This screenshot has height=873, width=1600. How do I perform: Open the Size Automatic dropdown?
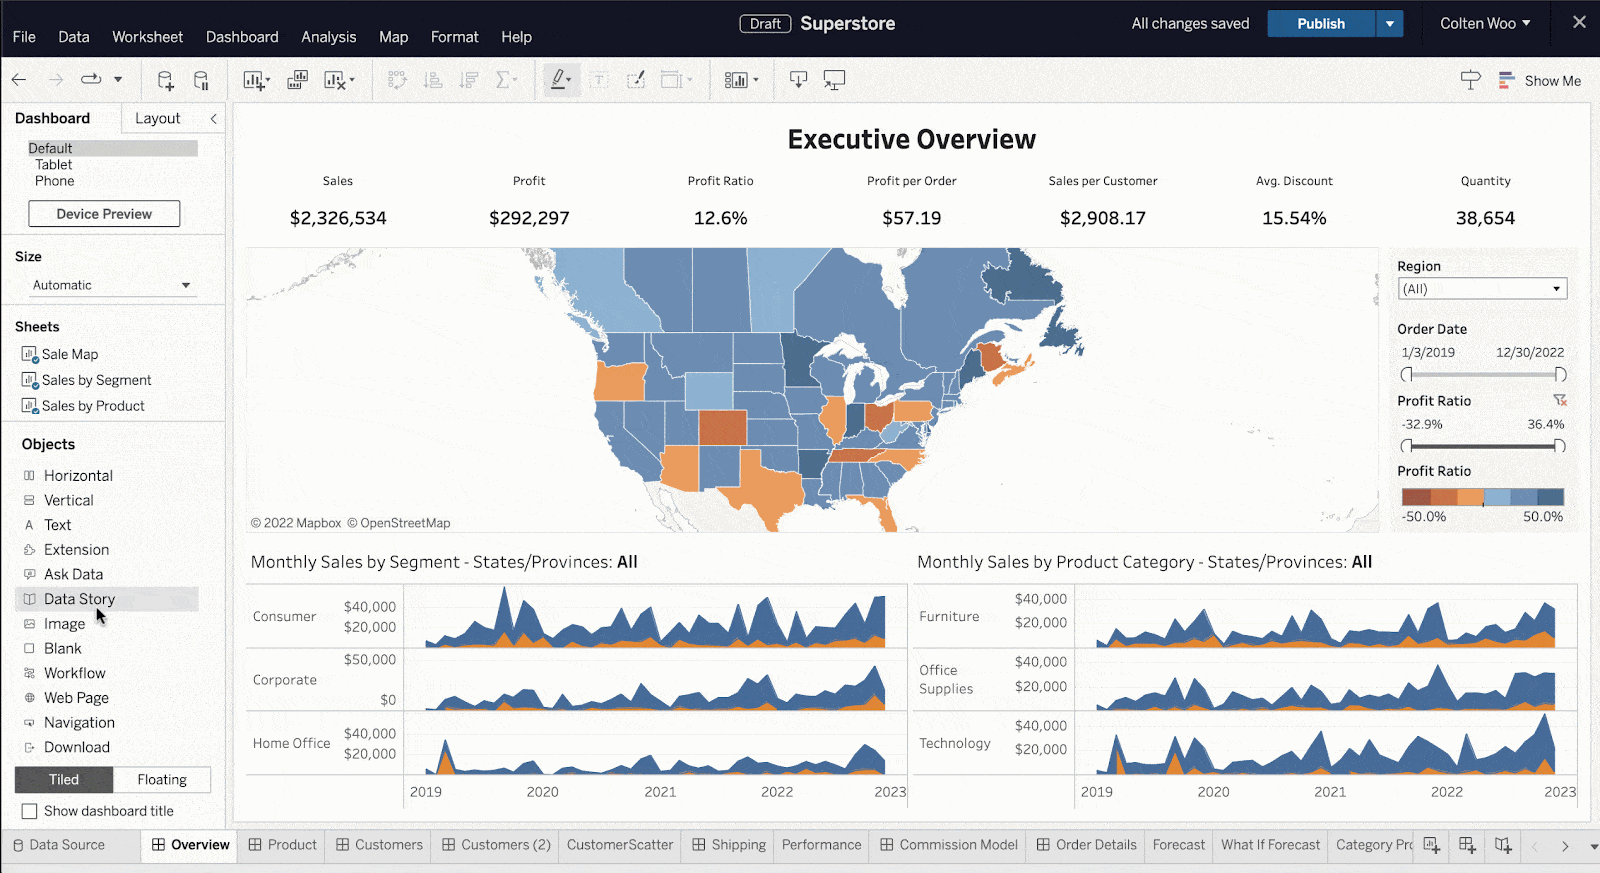111,285
